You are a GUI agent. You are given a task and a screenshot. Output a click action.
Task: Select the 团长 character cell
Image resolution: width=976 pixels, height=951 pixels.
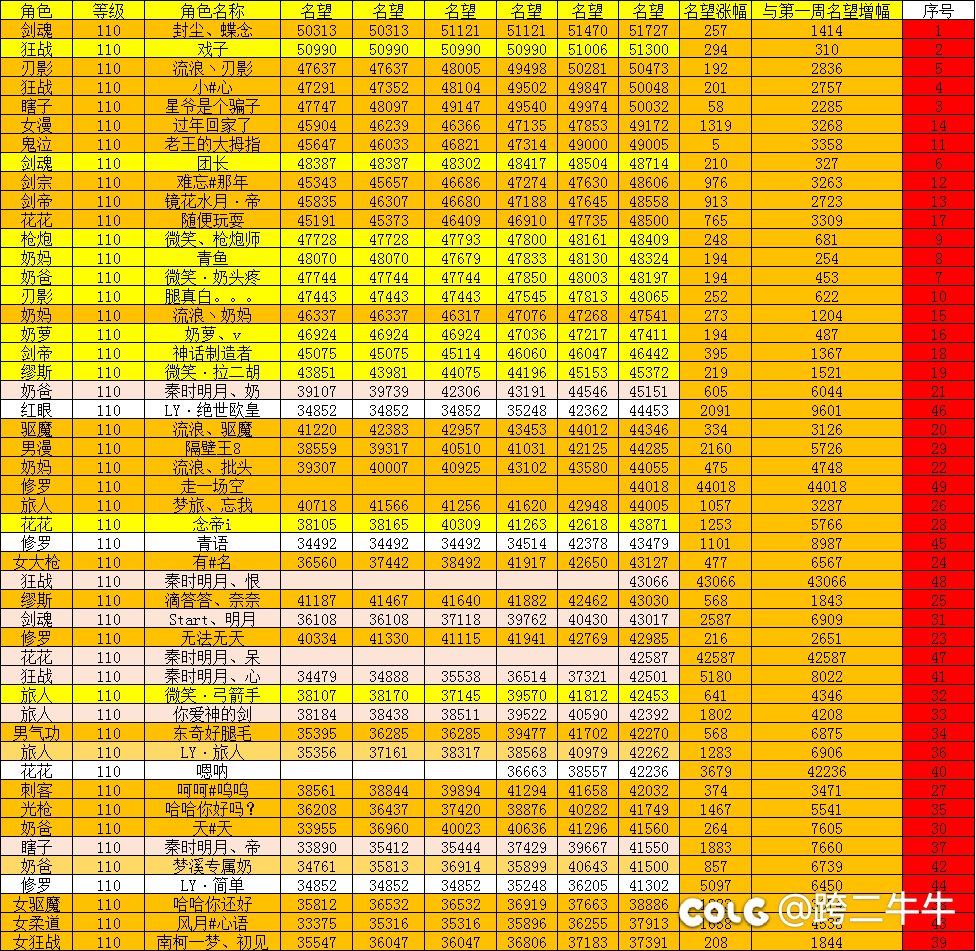coord(212,163)
